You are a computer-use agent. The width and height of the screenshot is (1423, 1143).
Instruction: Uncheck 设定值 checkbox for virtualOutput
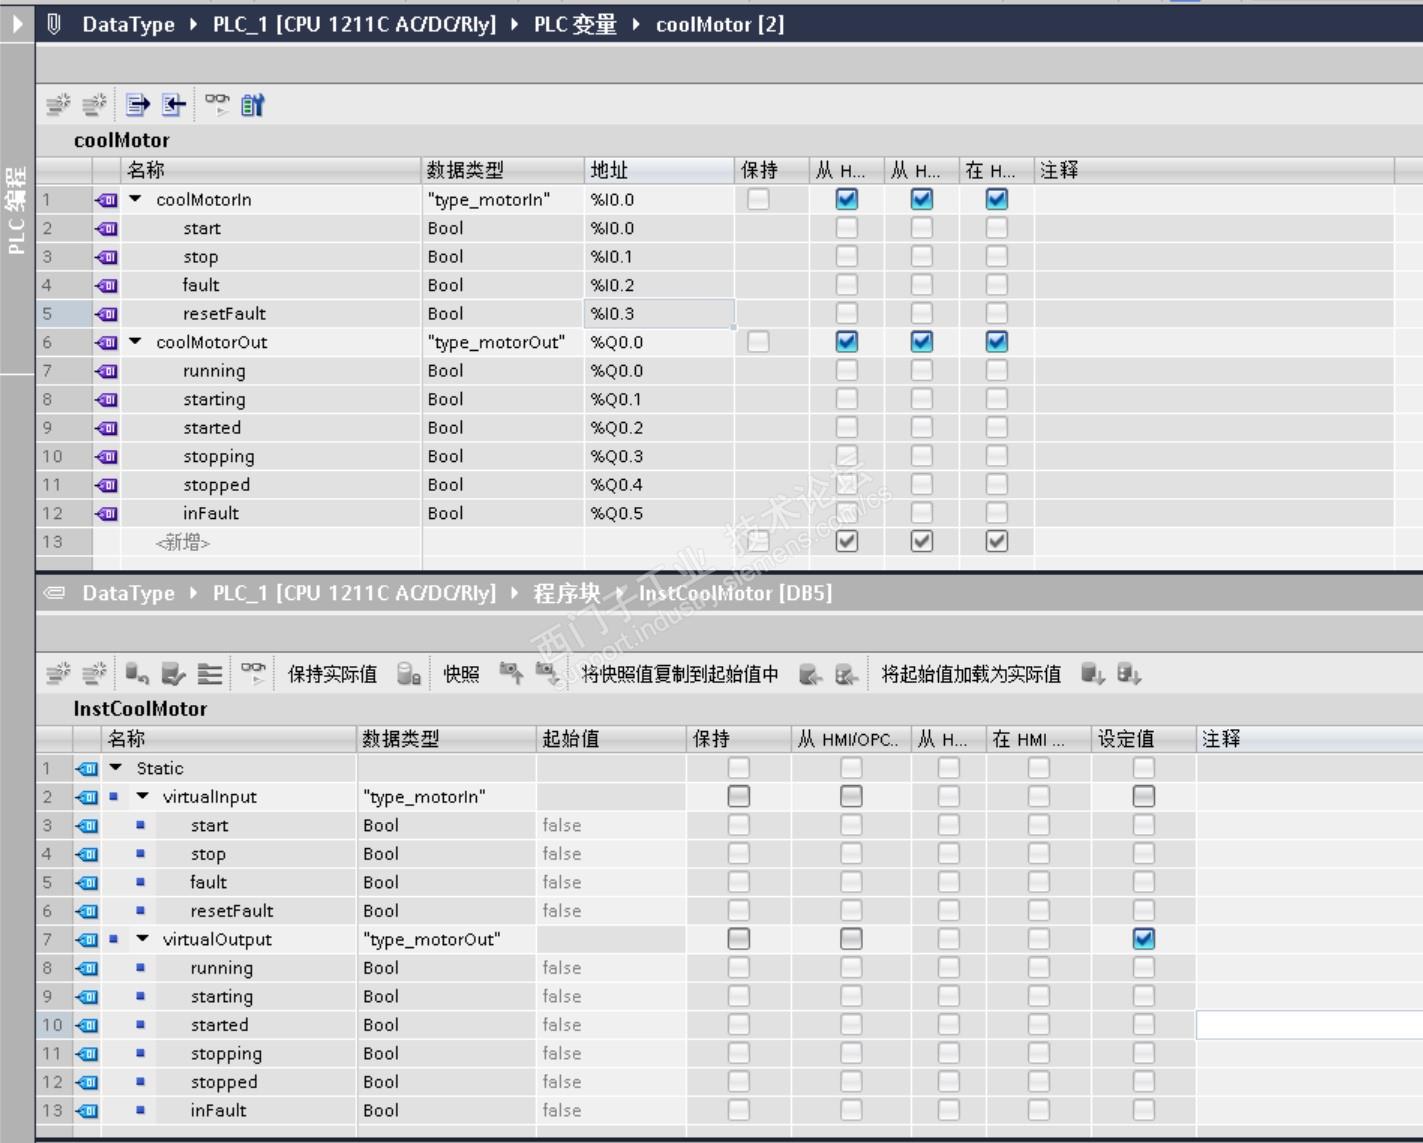point(1144,939)
